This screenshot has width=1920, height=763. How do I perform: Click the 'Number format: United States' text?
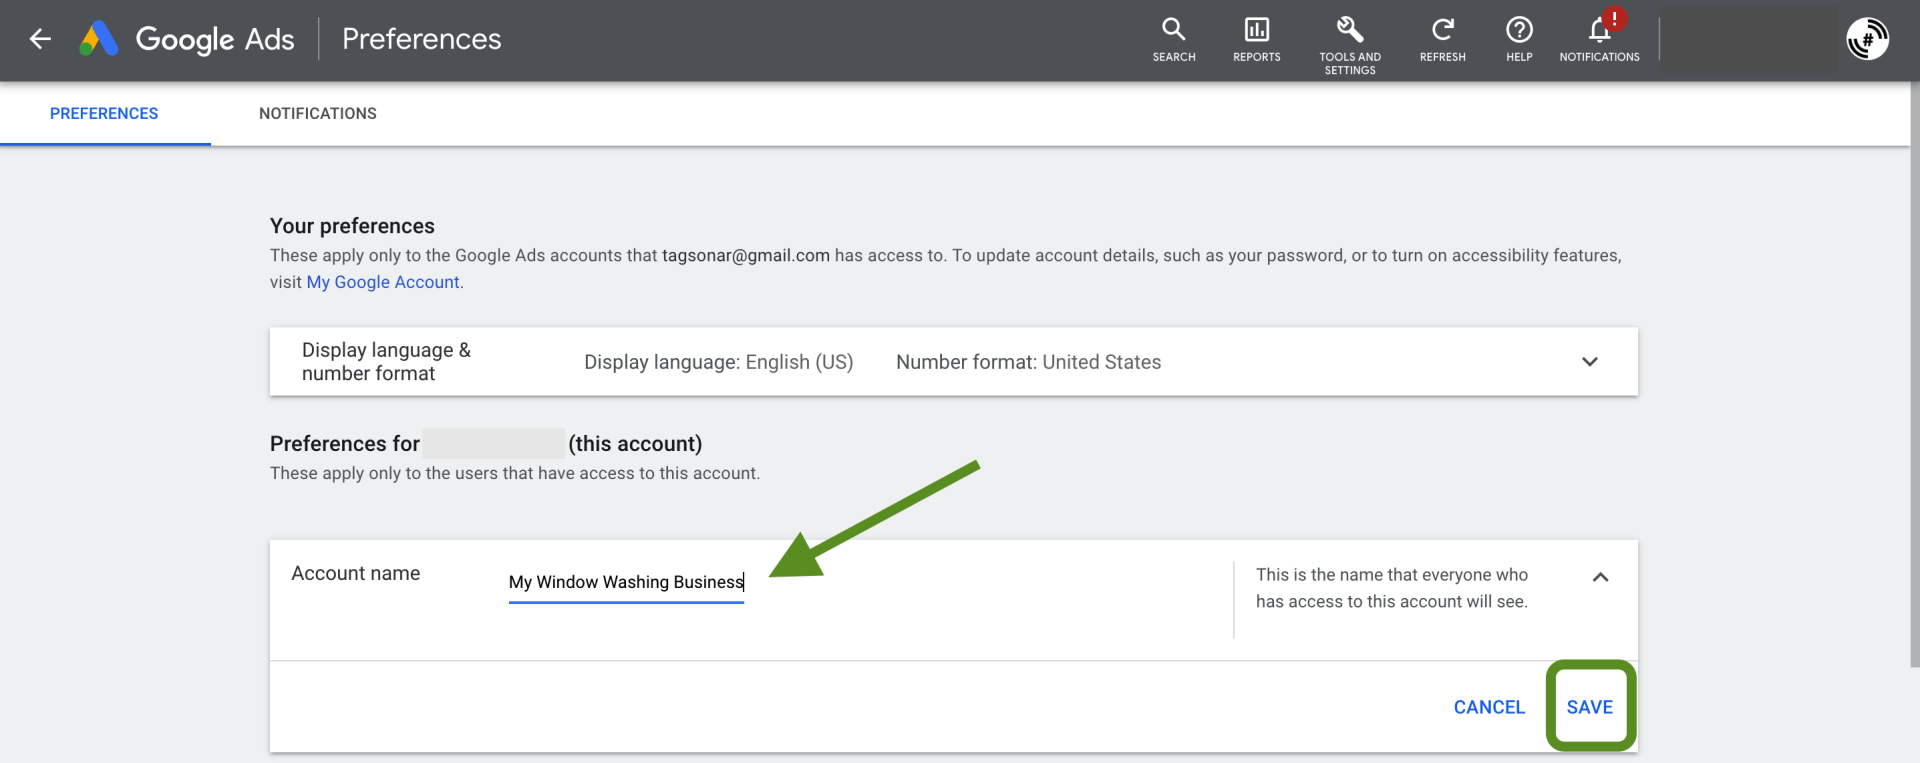click(1028, 362)
